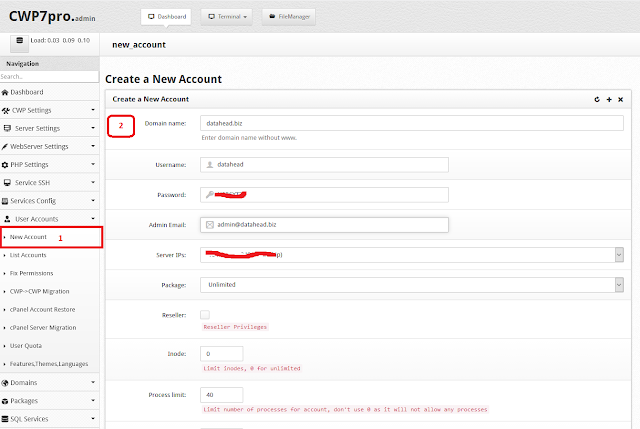Click the 'Reseller Privileges' hint text

pos(235,327)
